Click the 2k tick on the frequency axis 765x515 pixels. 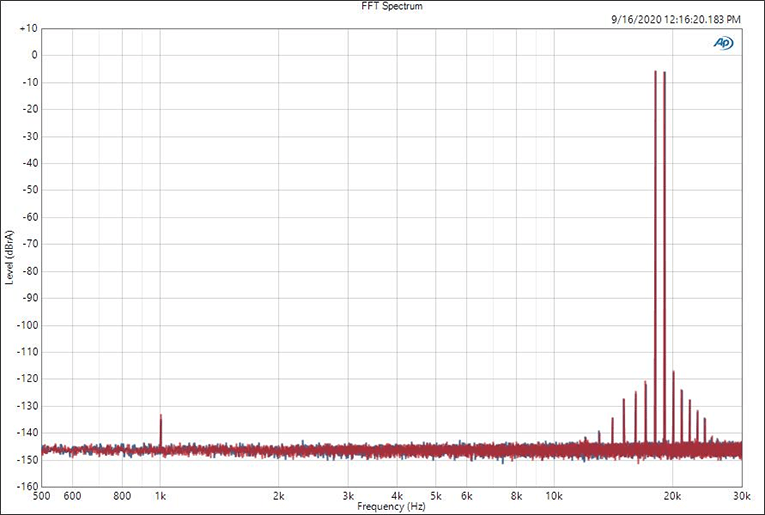279,496
